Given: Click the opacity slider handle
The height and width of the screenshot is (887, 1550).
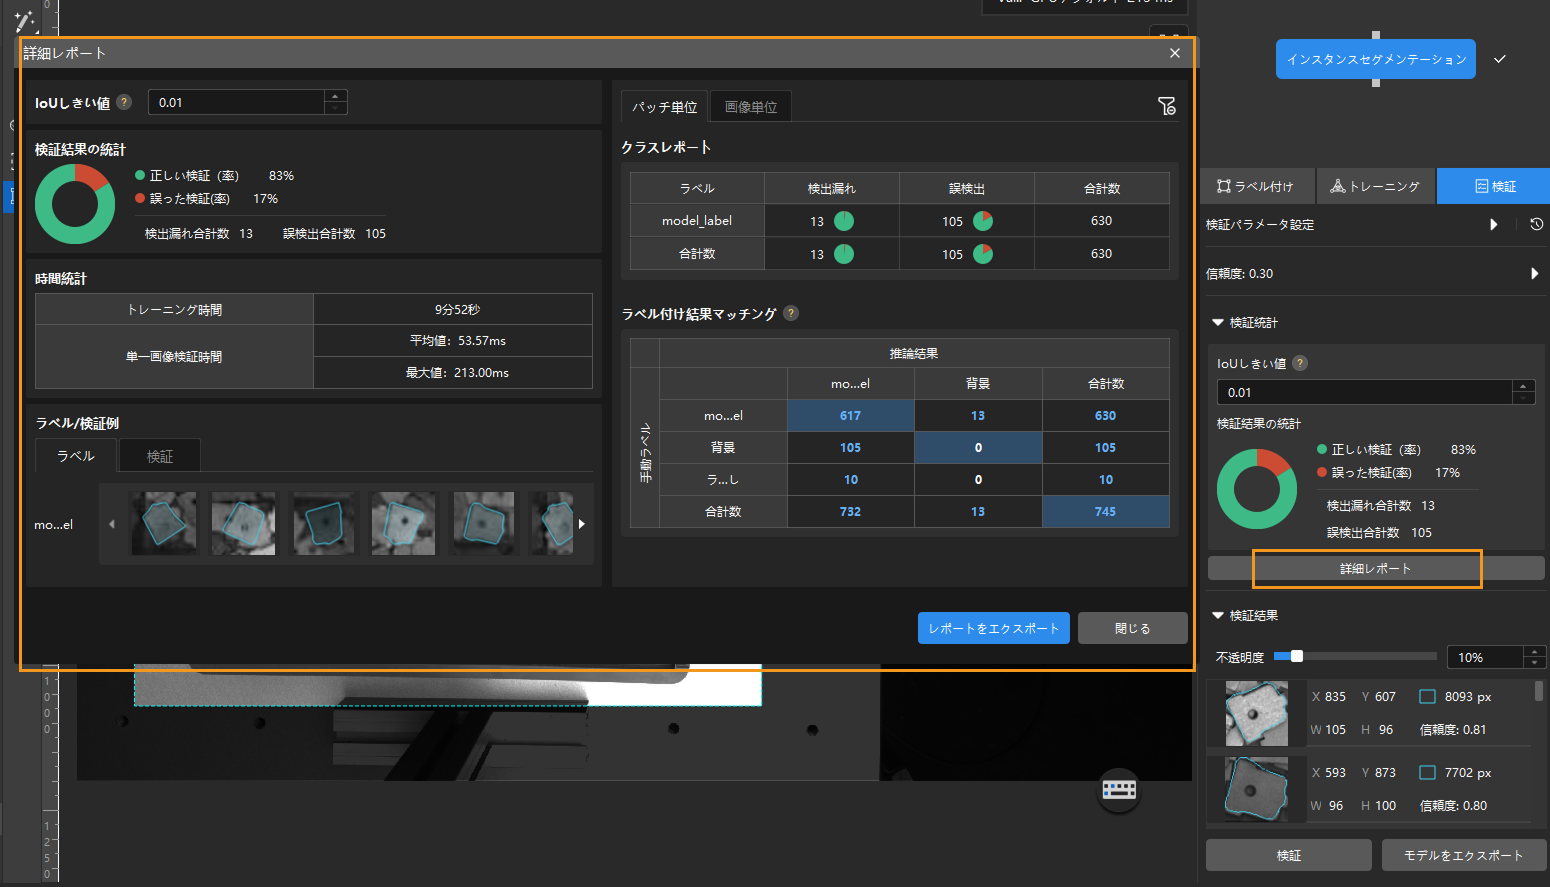Looking at the screenshot, I should coord(1297,656).
